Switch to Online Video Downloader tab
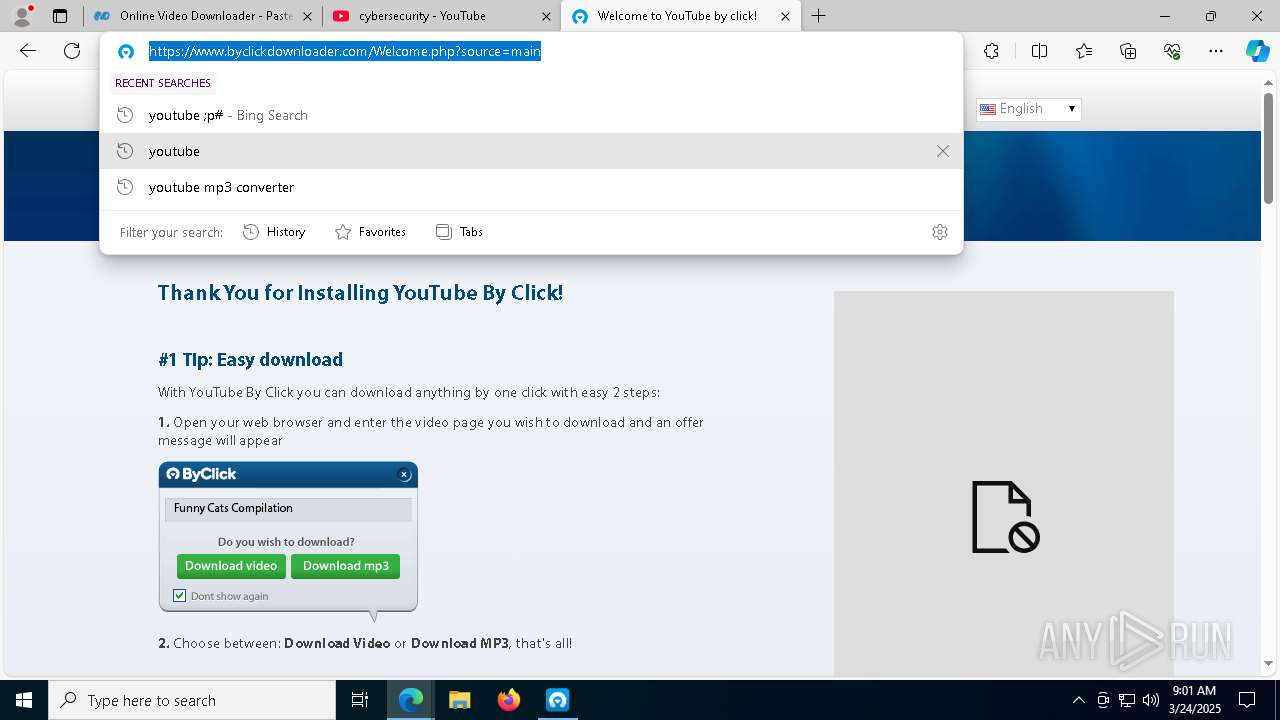 coord(203,16)
